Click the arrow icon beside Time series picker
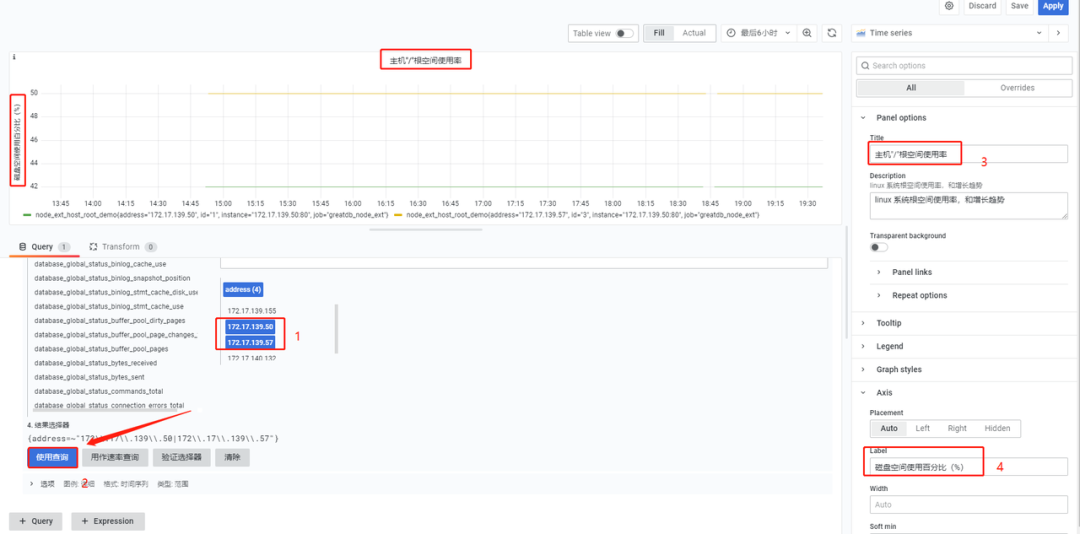The image size is (1080, 534). point(1059,33)
